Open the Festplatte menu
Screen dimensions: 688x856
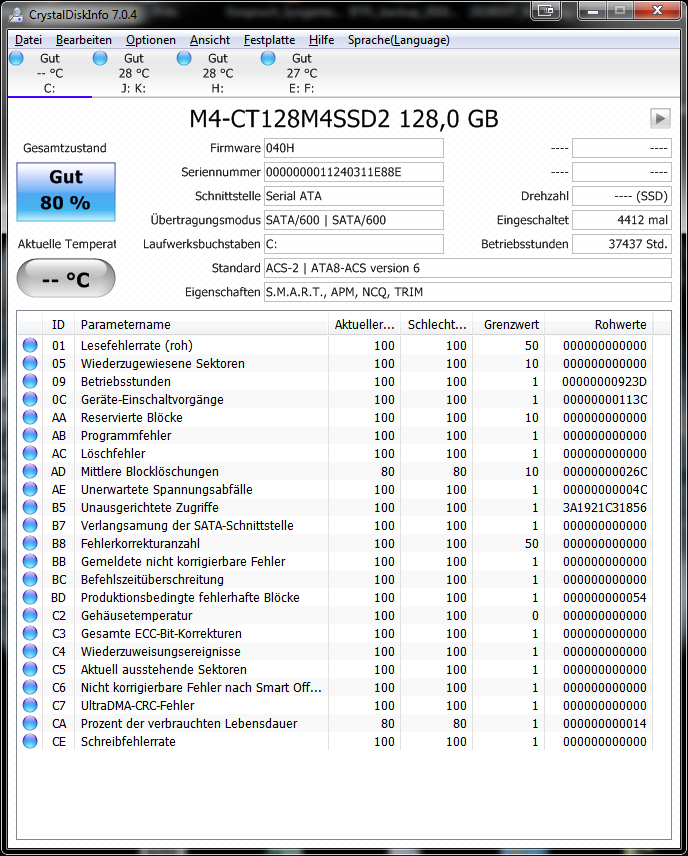click(269, 40)
